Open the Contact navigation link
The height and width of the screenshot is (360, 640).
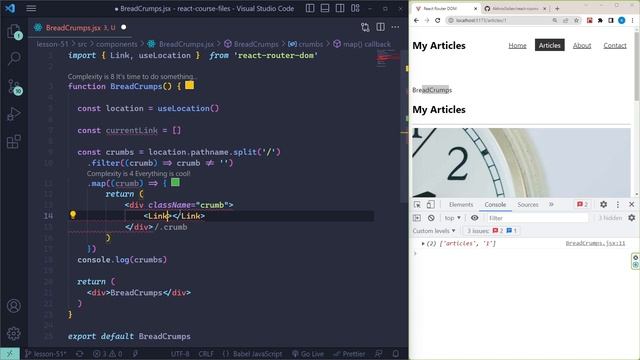pos(615,45)
